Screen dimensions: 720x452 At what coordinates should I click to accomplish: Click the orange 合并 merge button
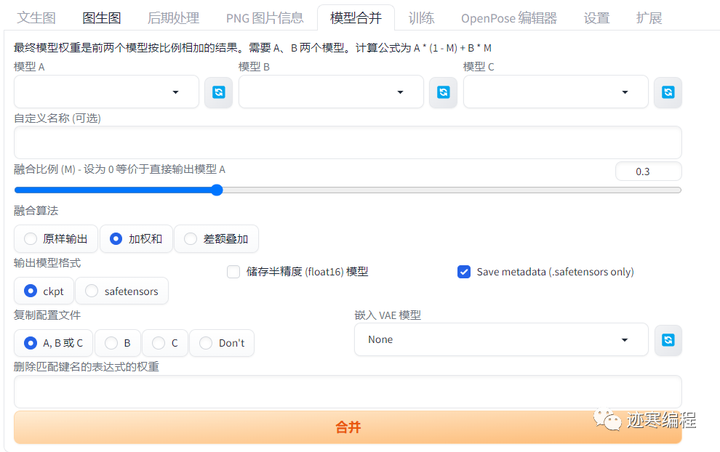click(x=348, y=427)
